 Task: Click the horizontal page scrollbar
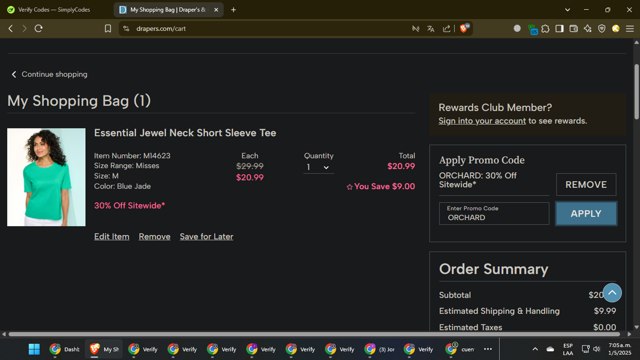314,334
